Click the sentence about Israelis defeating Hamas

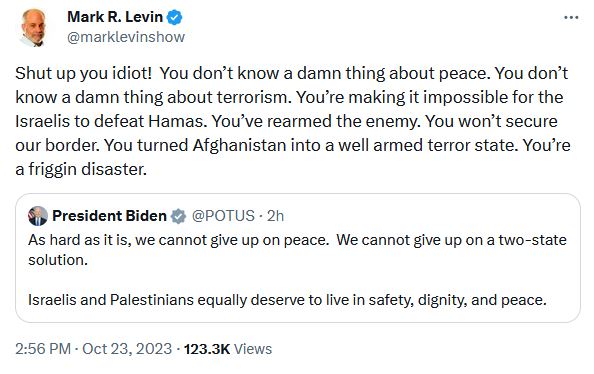click(x=289, y=109)
